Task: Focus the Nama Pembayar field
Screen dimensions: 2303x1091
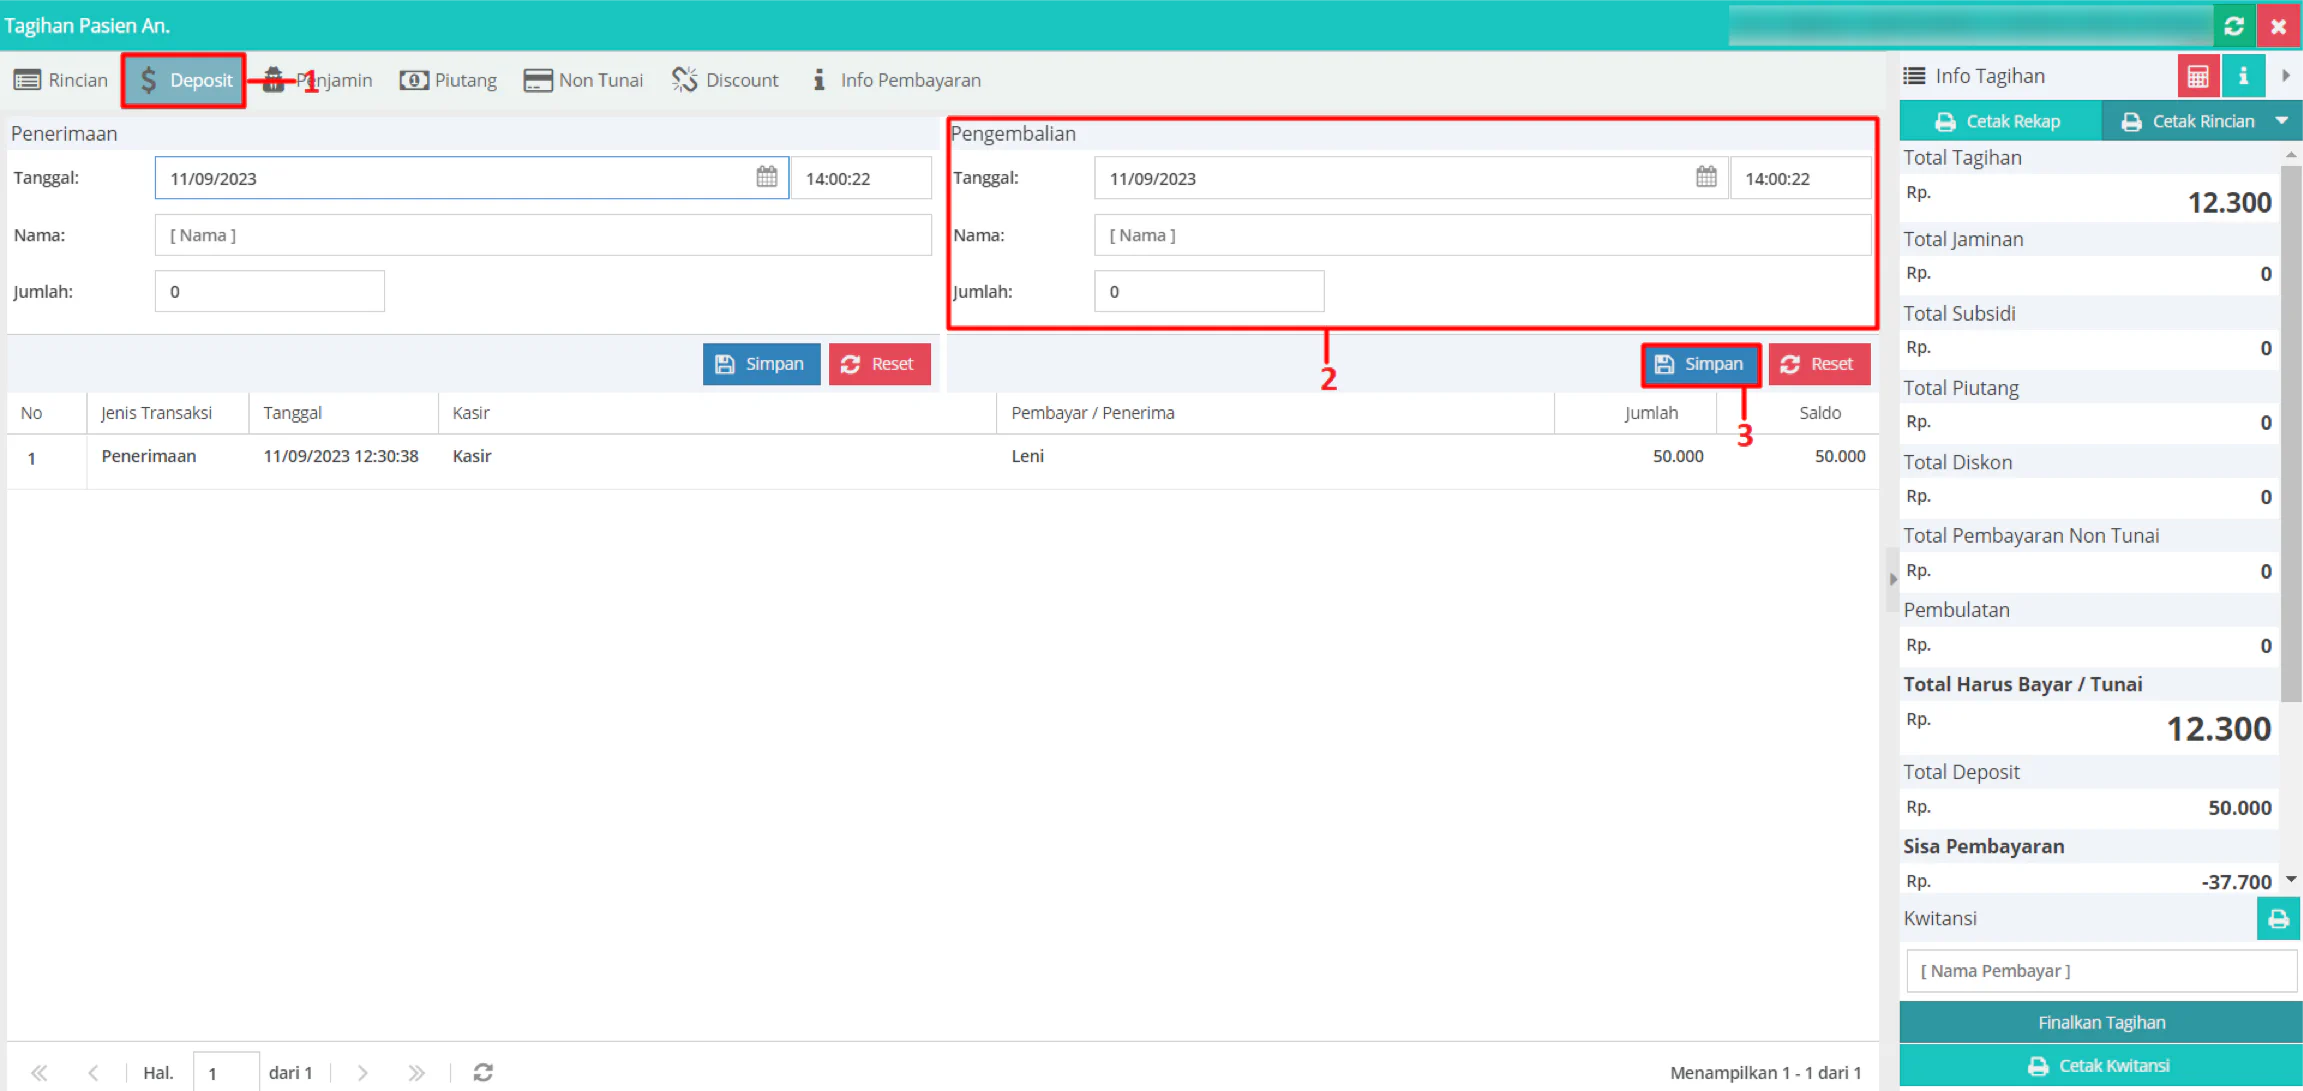Action: click(x=2101, y=971)
